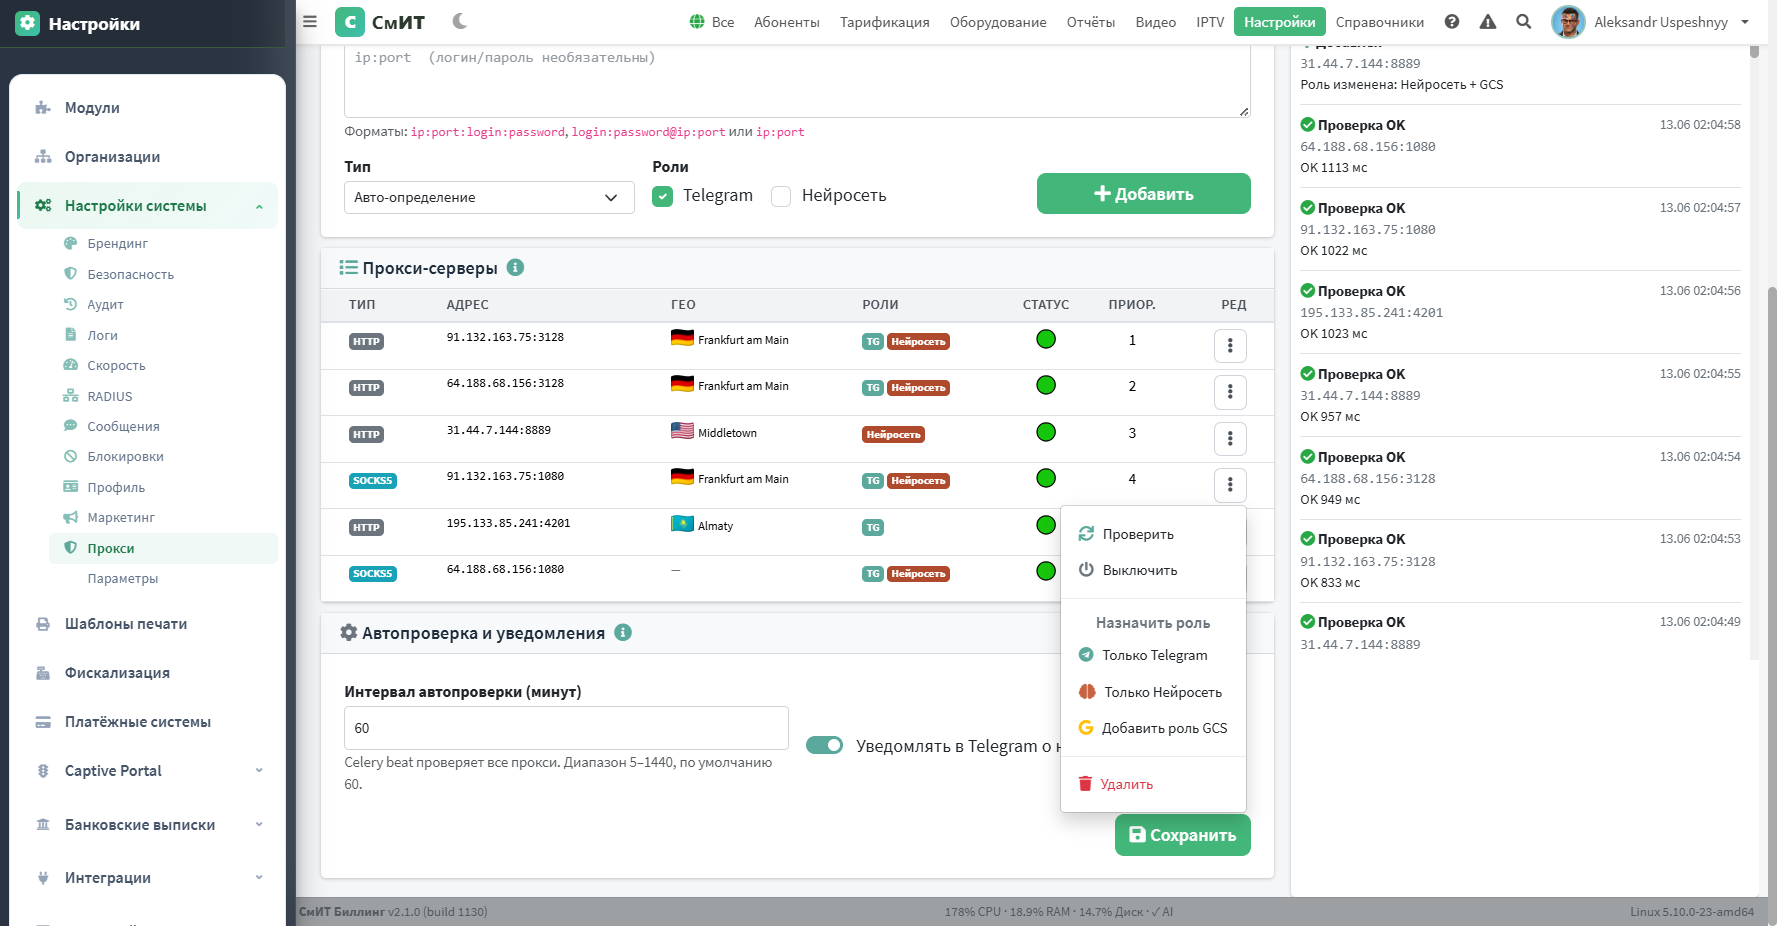Collapse the Настройки системы section

pyautogui.click(x=259, y=206)
